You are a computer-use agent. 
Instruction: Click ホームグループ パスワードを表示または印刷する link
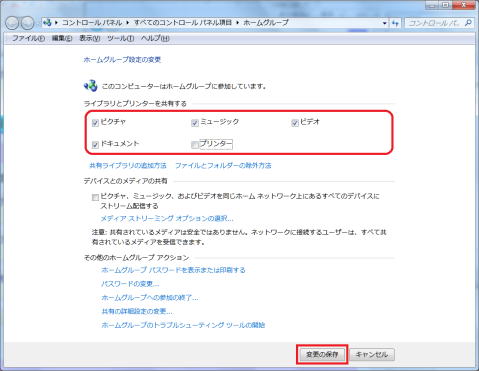click(173, 270)
